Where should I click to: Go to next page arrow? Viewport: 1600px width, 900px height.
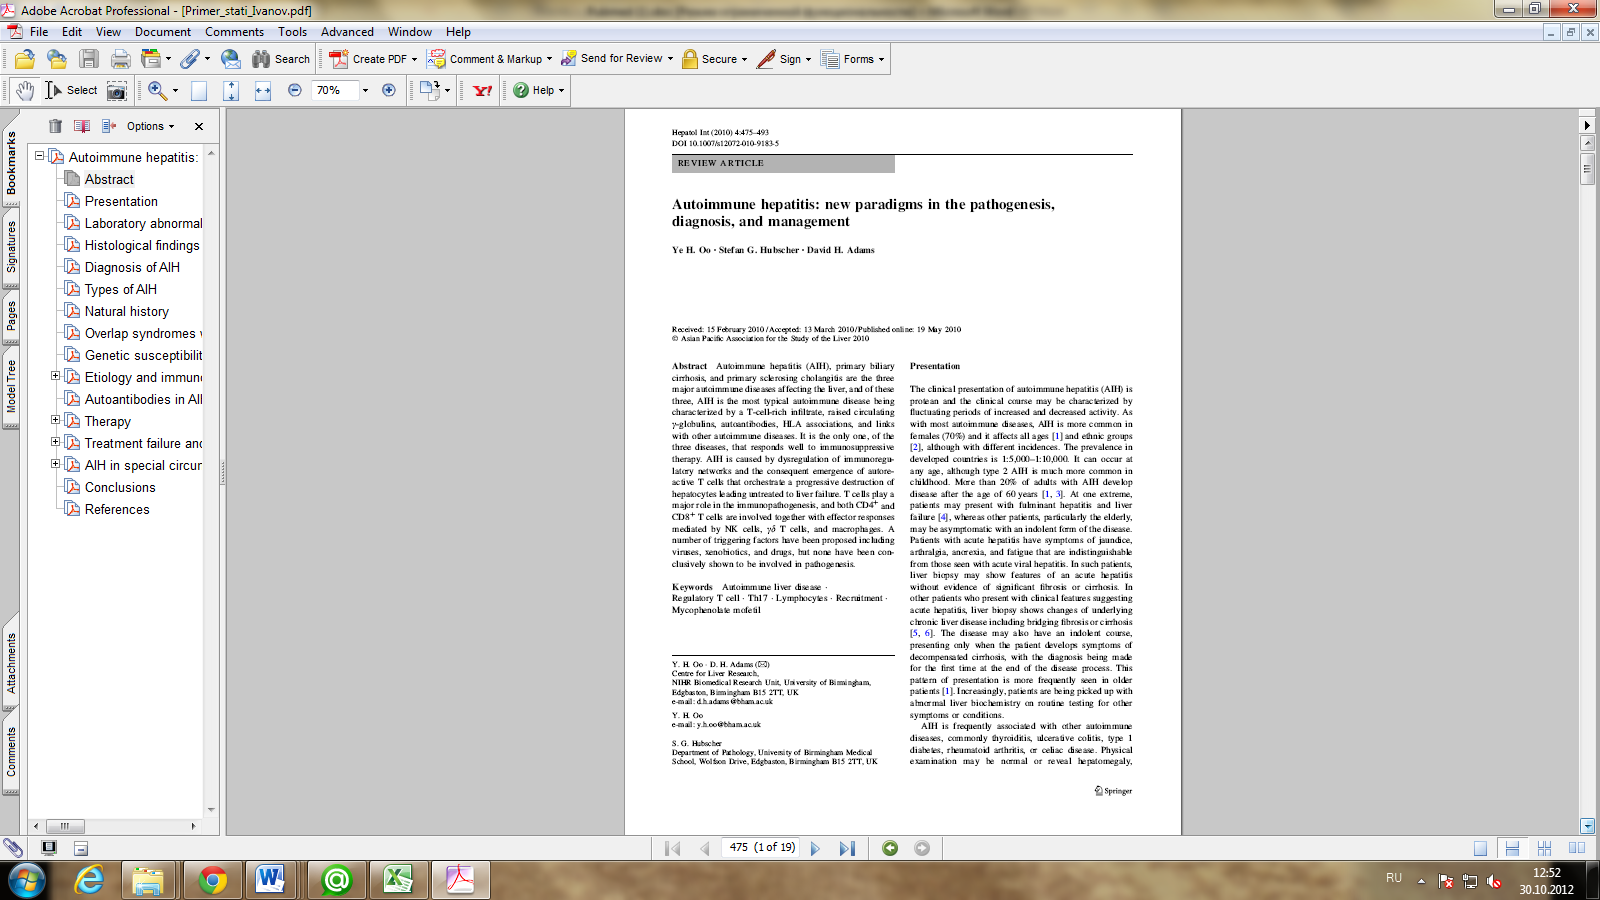tap(815, 848)
